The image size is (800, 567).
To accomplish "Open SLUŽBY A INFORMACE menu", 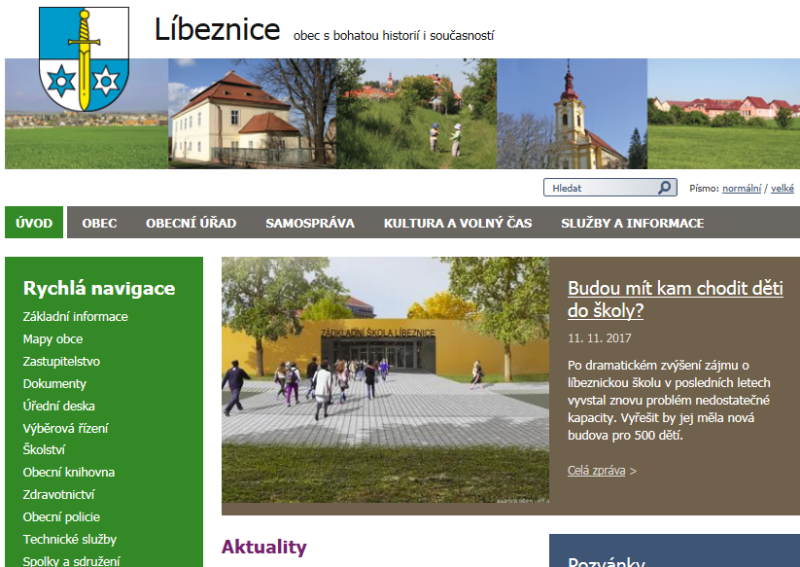I will coord(632,223).
